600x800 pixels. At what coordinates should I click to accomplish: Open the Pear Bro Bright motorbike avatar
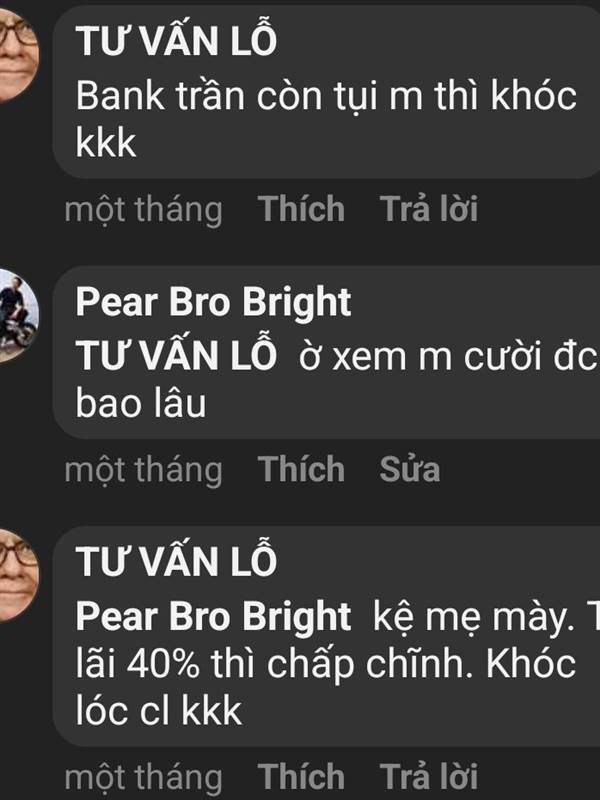[17, 315]
